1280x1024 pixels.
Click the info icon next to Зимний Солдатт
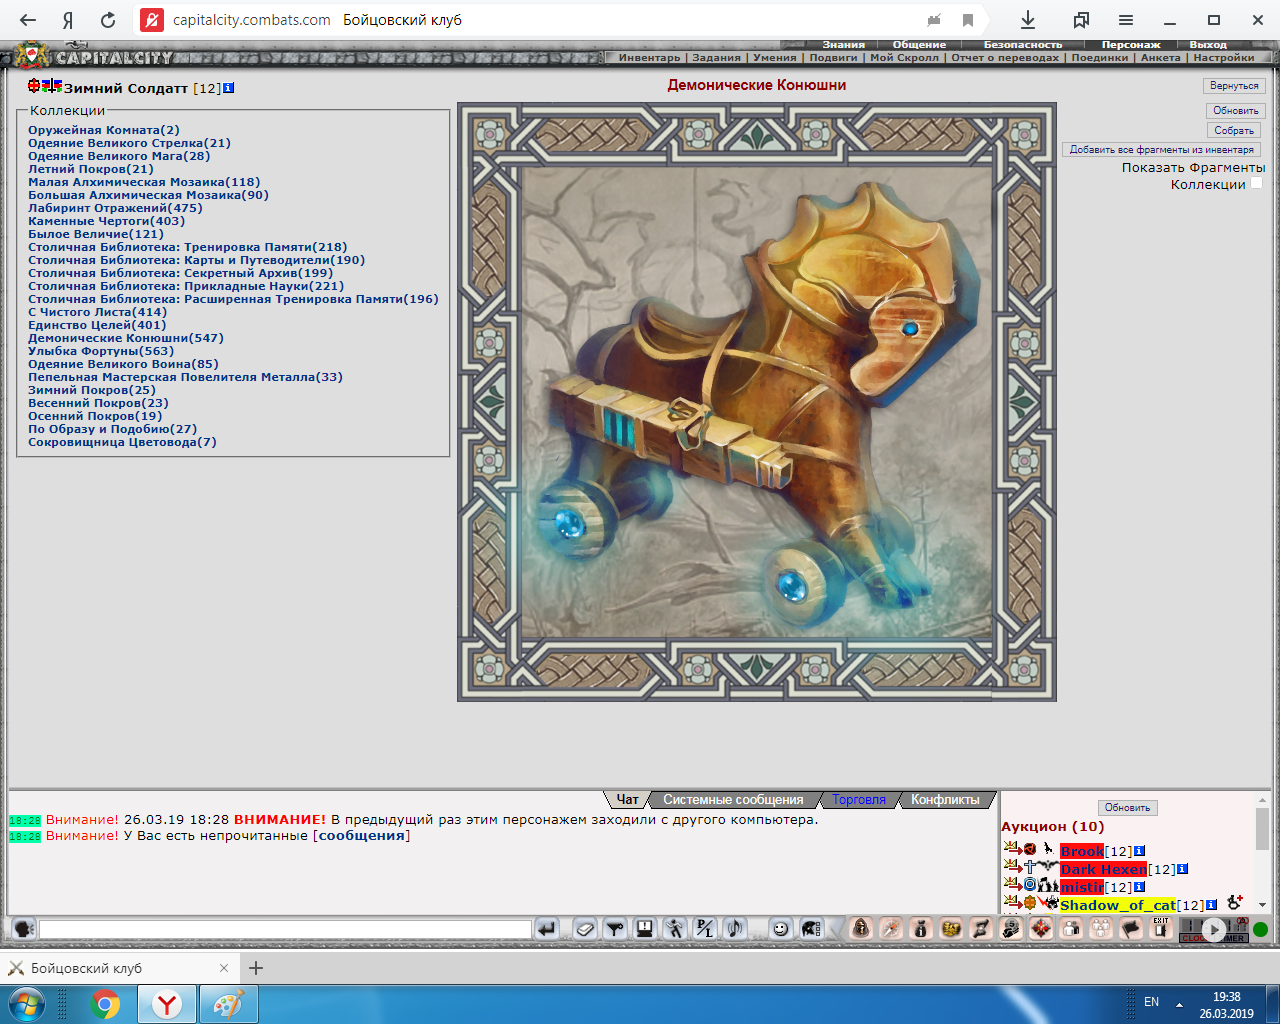(x=228, y=88)
